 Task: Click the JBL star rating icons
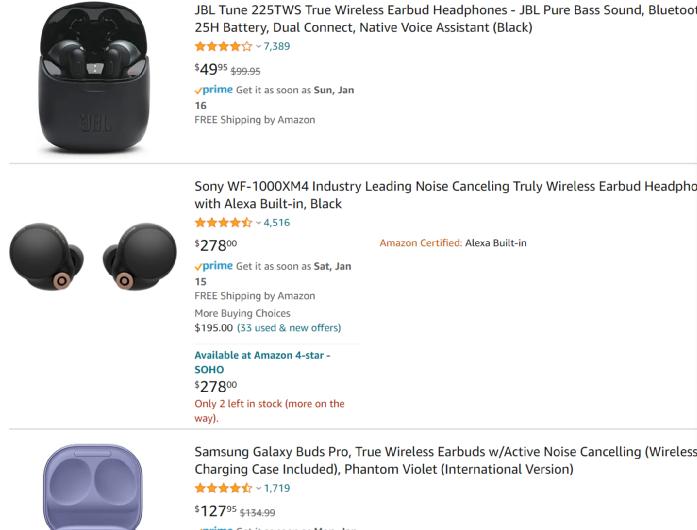pos(223,47)
